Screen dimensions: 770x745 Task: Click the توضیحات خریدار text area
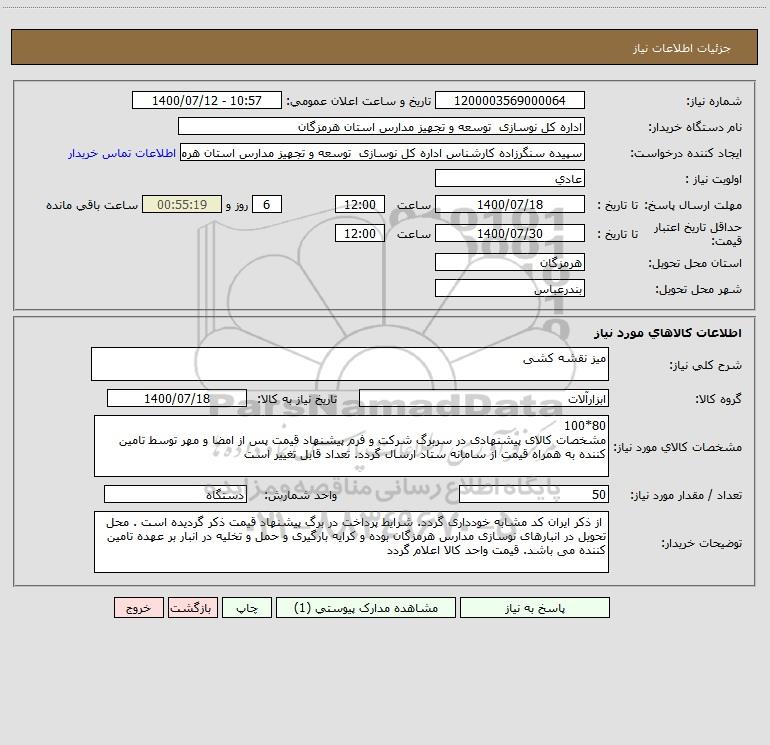pyautogui.click(x=351, y=542)
